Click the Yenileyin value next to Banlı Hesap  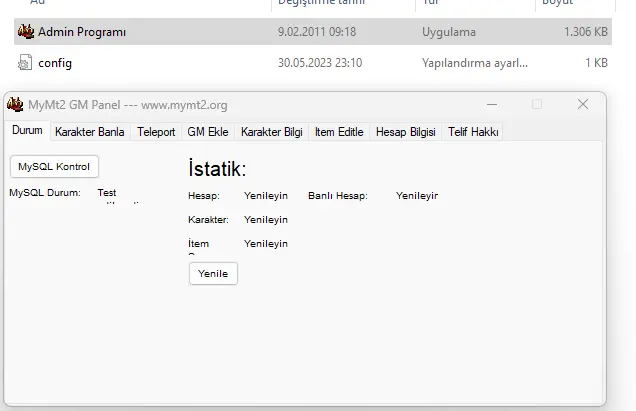(x=417, y=196)
